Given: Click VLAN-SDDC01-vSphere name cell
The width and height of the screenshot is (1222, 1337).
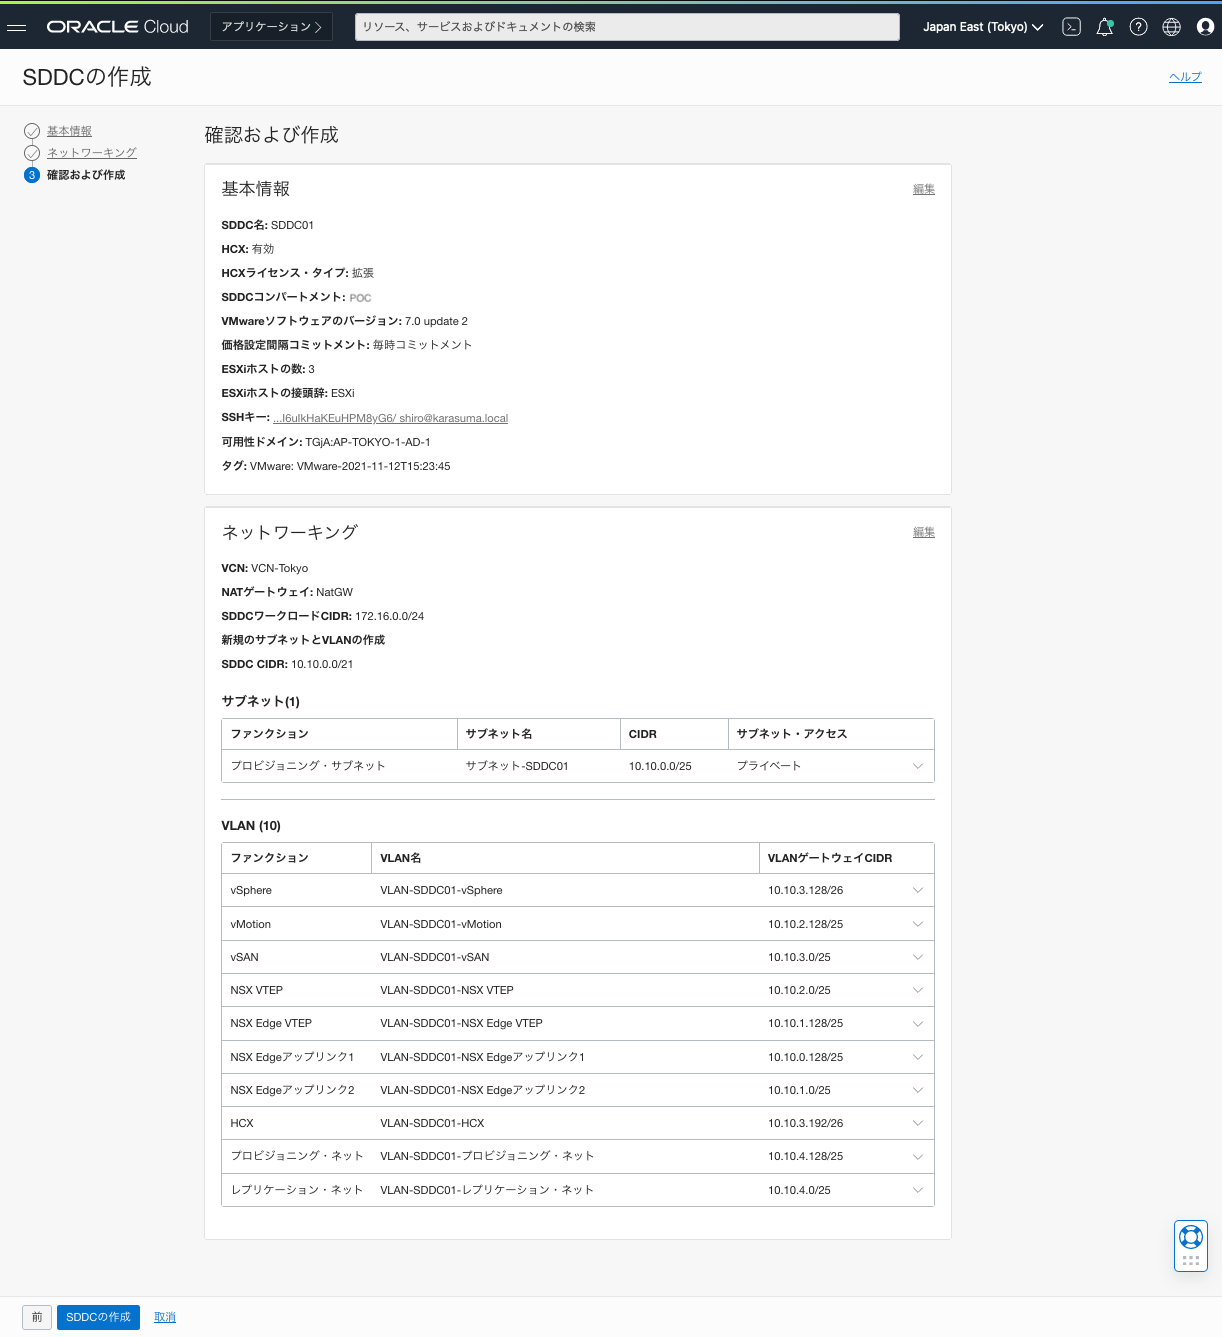Looking at the screenshot, I should [441, 890].
